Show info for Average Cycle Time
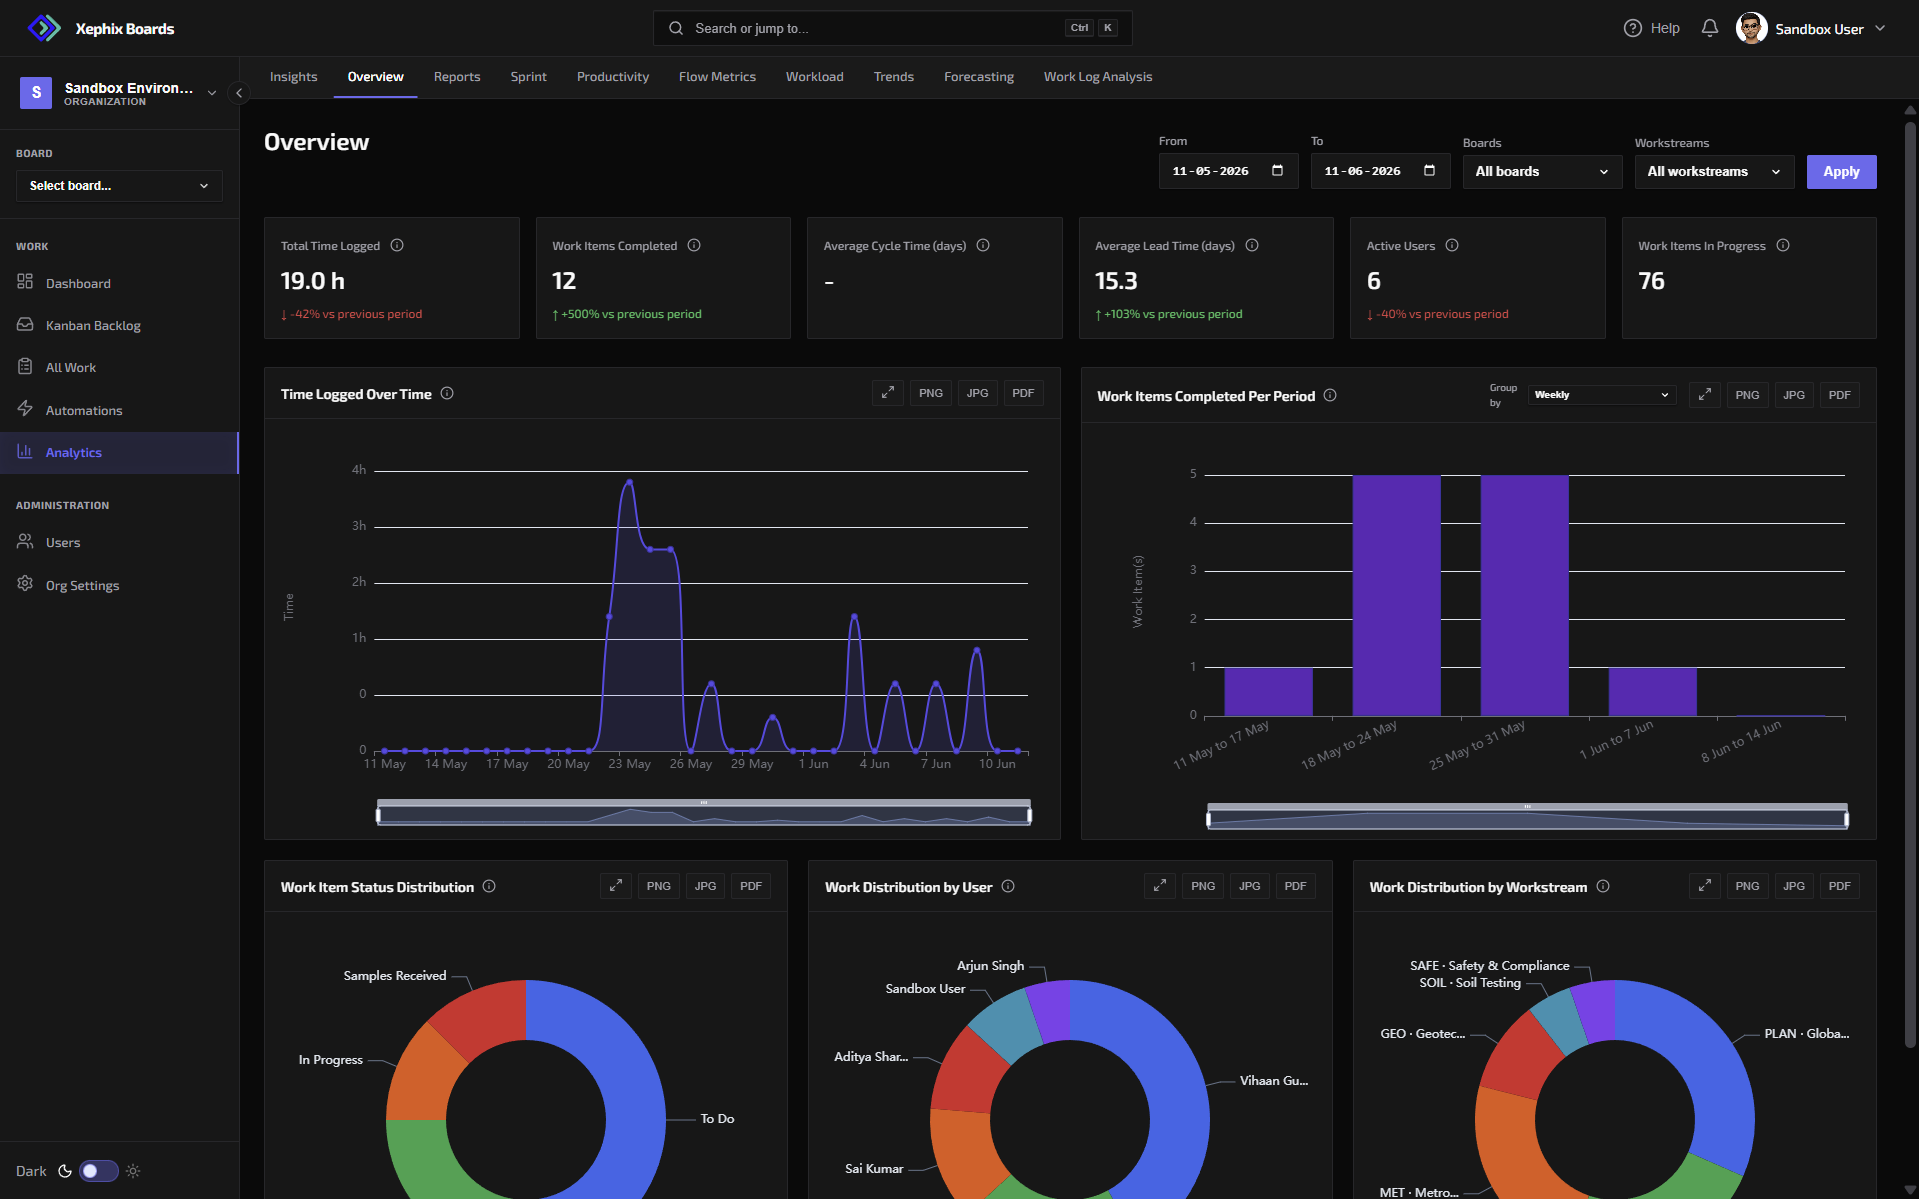This screenshot has width=1919, height=1199. [x=983, y=245]
